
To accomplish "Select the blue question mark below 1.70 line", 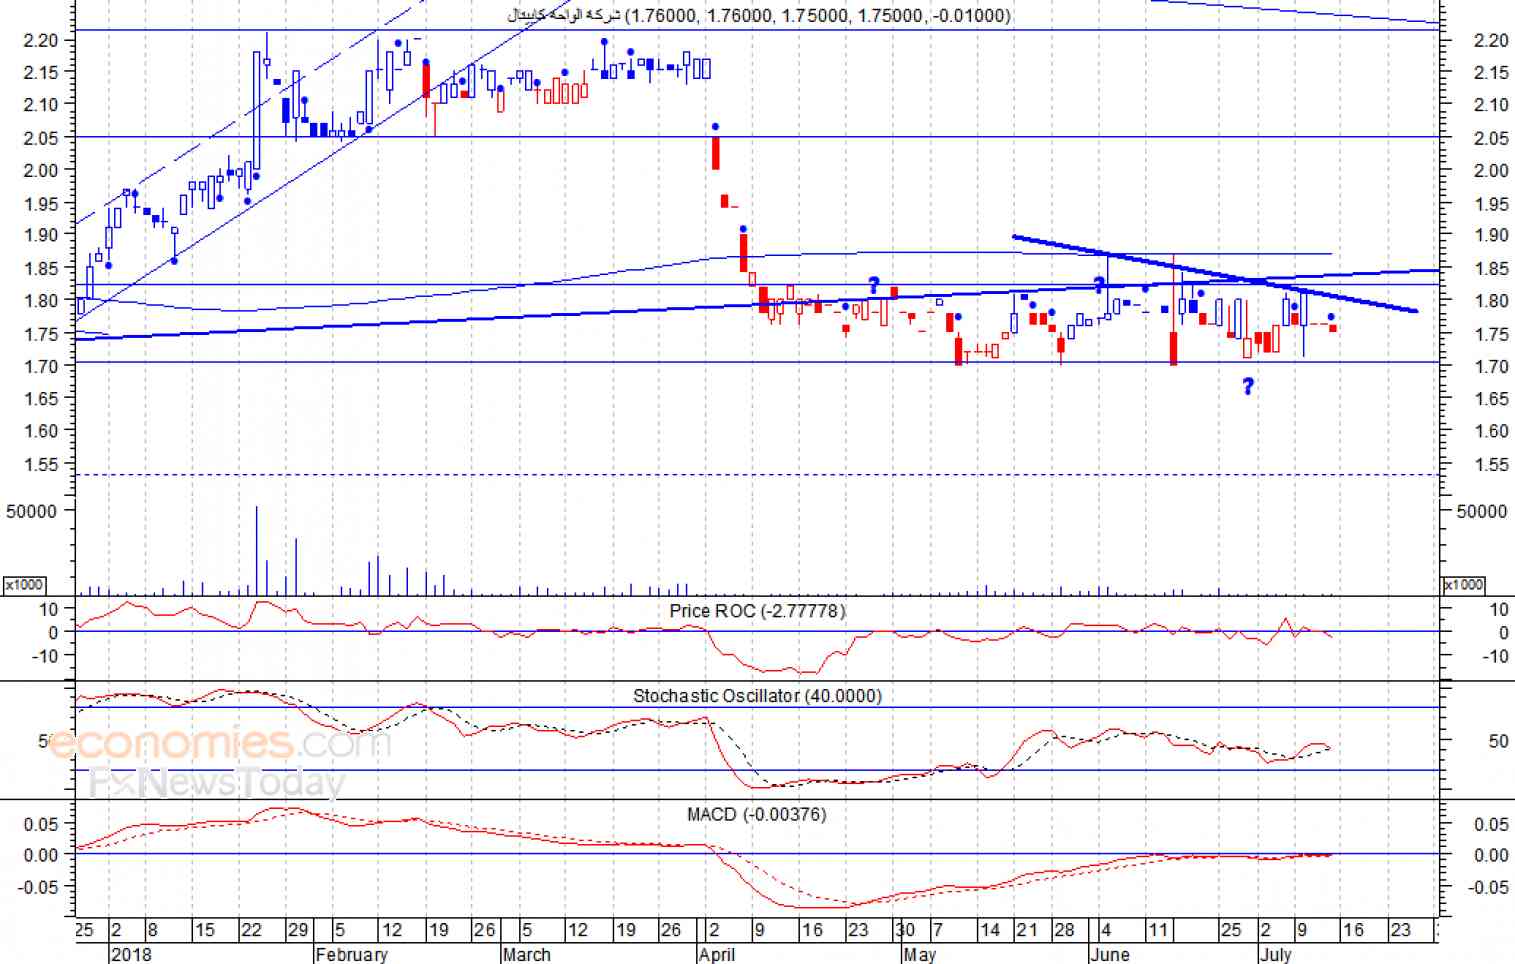I will click(x=1248, y=386).
